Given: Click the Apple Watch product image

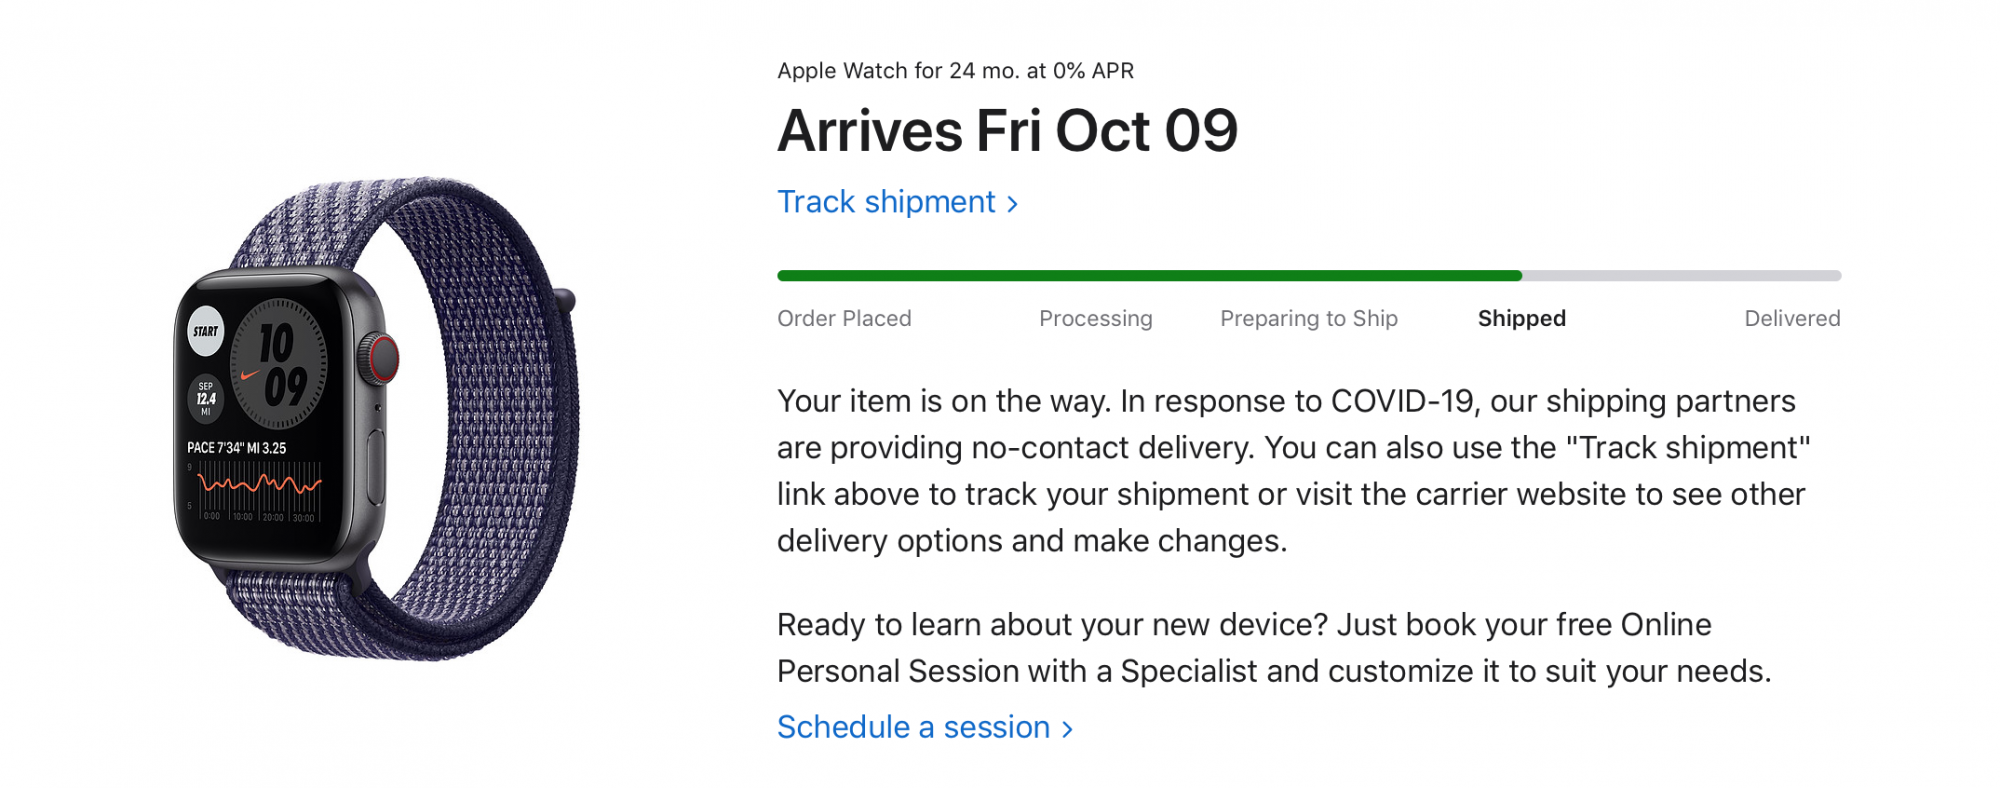Looking at the screenshot, I should [375, 419].
